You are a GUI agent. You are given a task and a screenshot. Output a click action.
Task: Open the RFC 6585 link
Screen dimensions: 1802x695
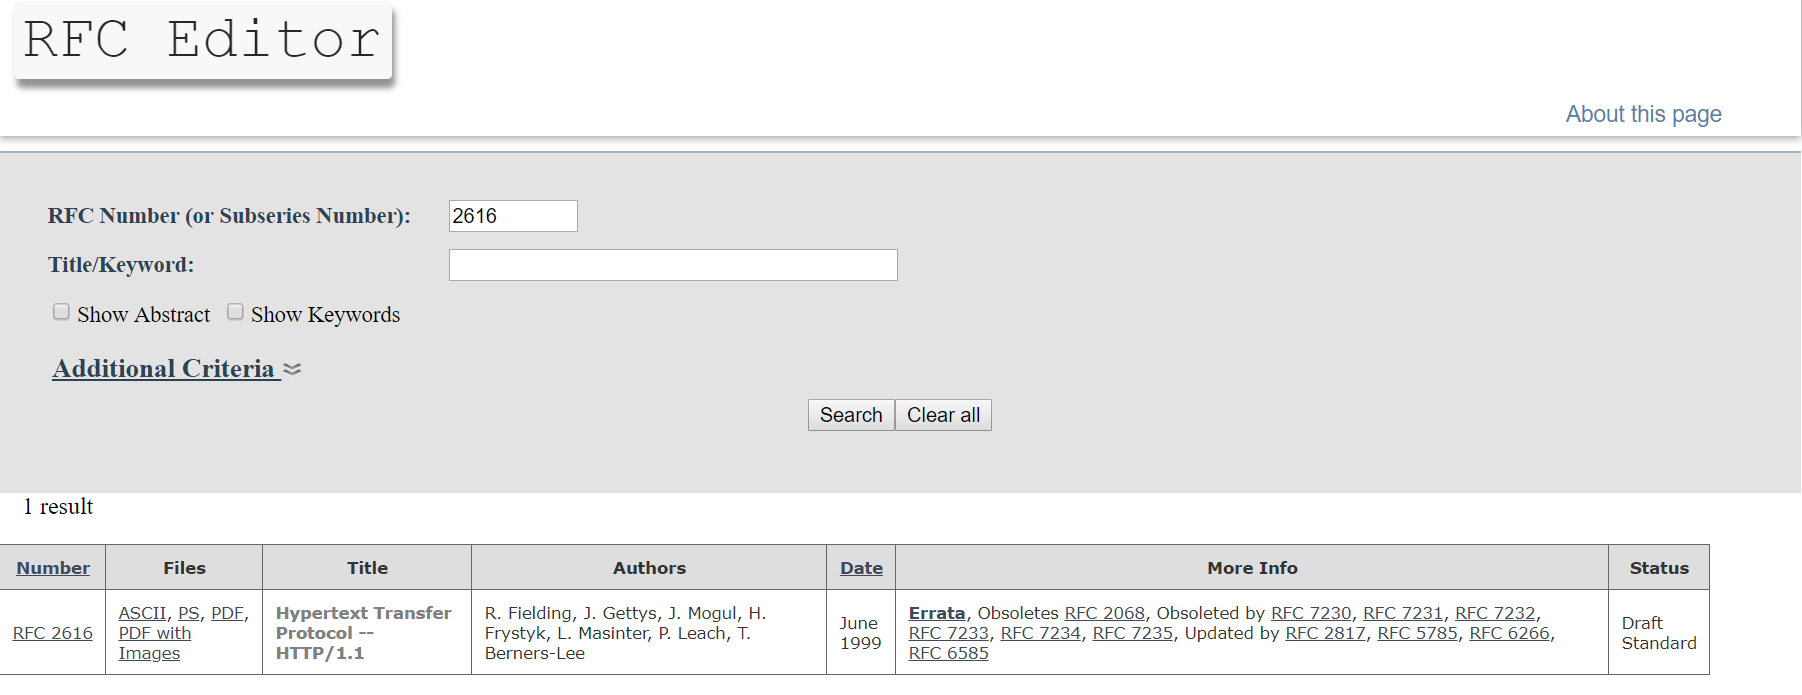949,653
